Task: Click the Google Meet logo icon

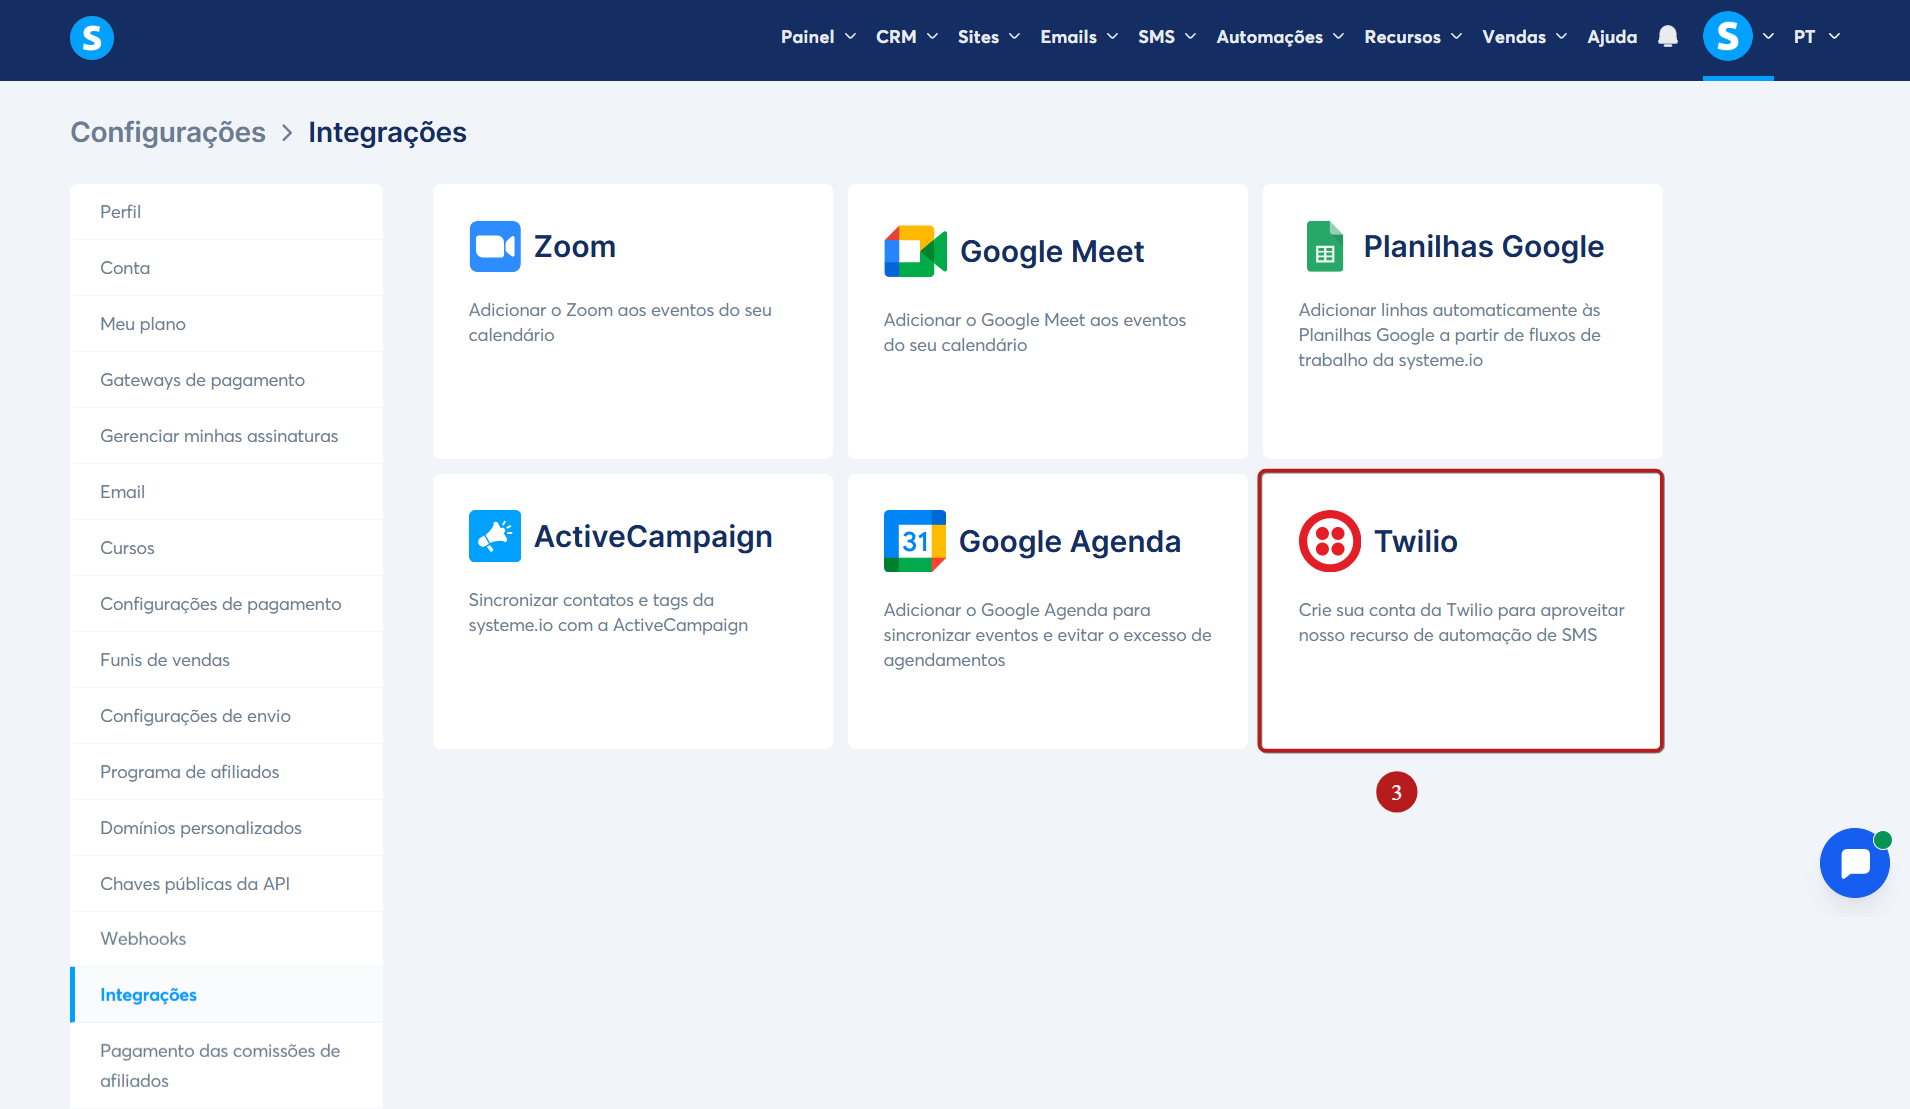Action: click(x=915, y=251)
